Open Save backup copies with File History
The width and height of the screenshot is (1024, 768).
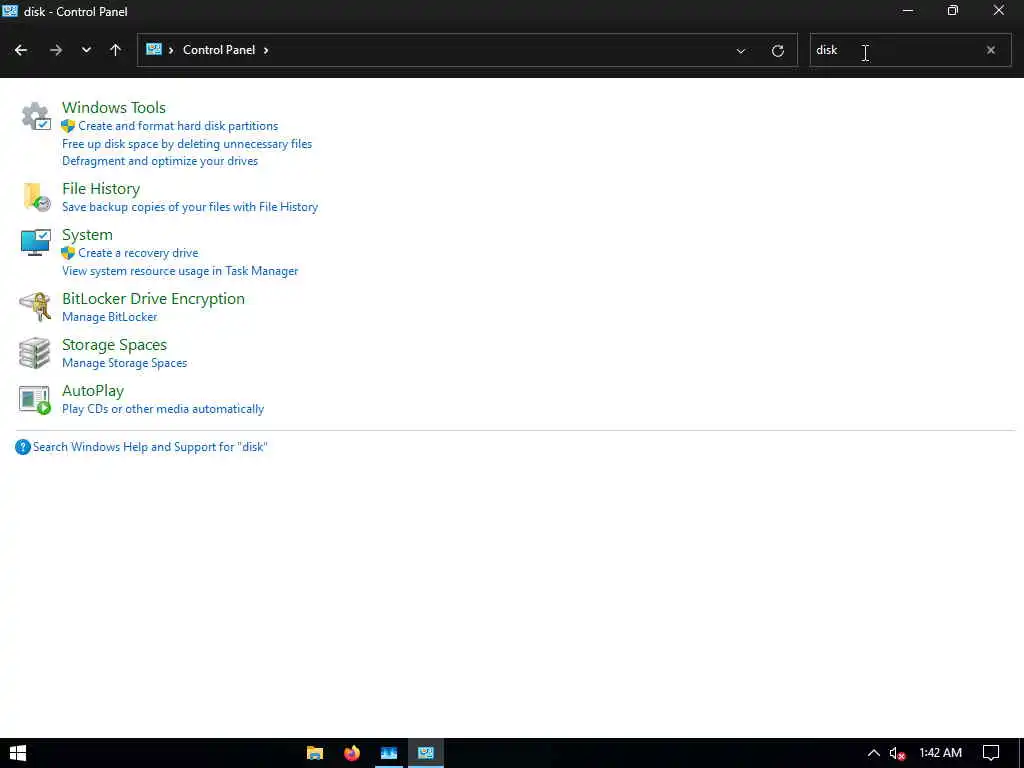[190, 206]
